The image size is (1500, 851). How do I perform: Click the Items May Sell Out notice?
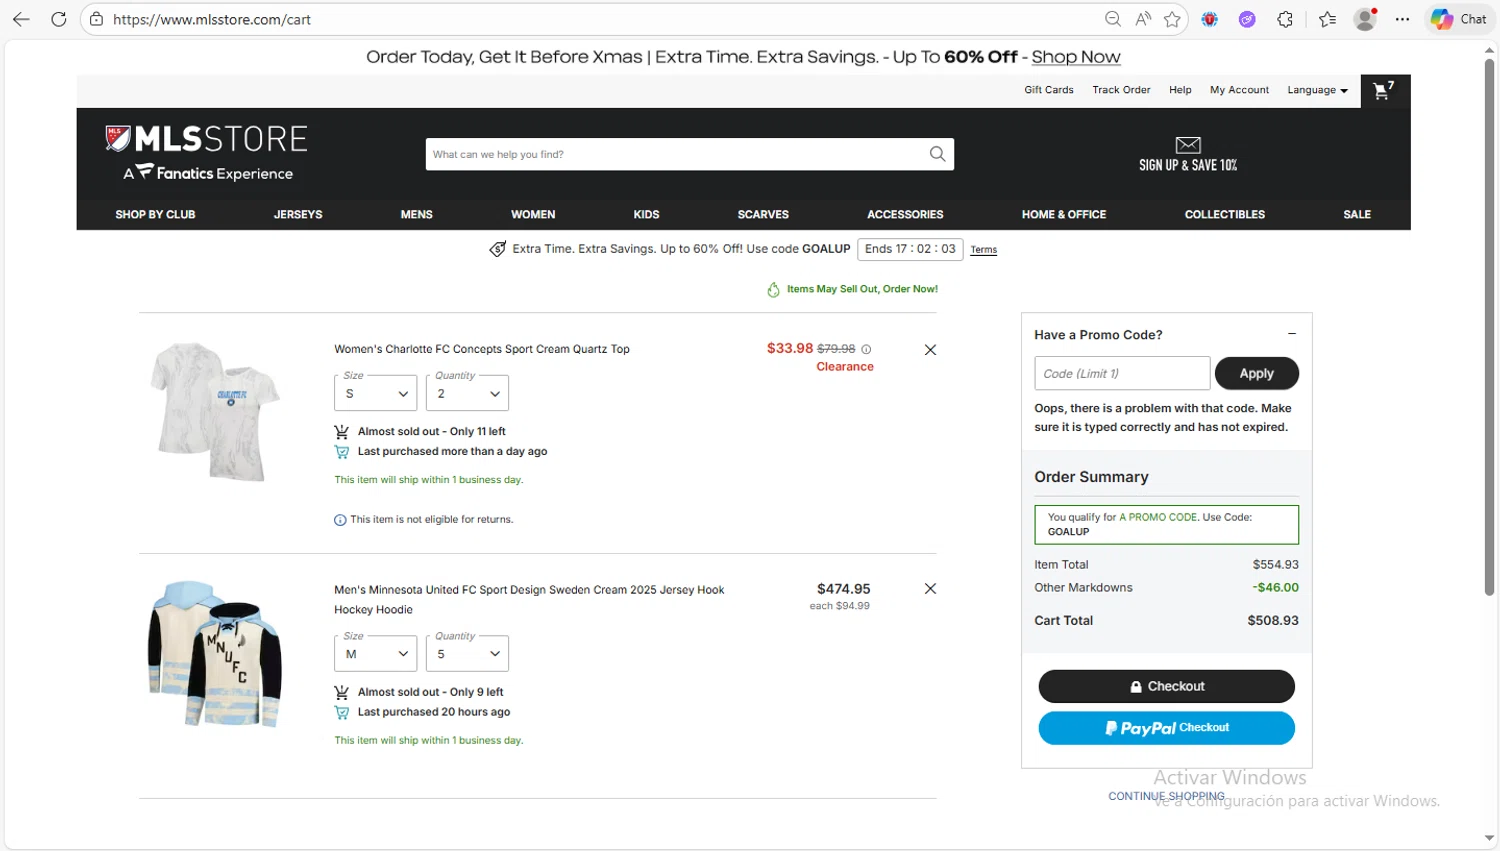[852, 289]
